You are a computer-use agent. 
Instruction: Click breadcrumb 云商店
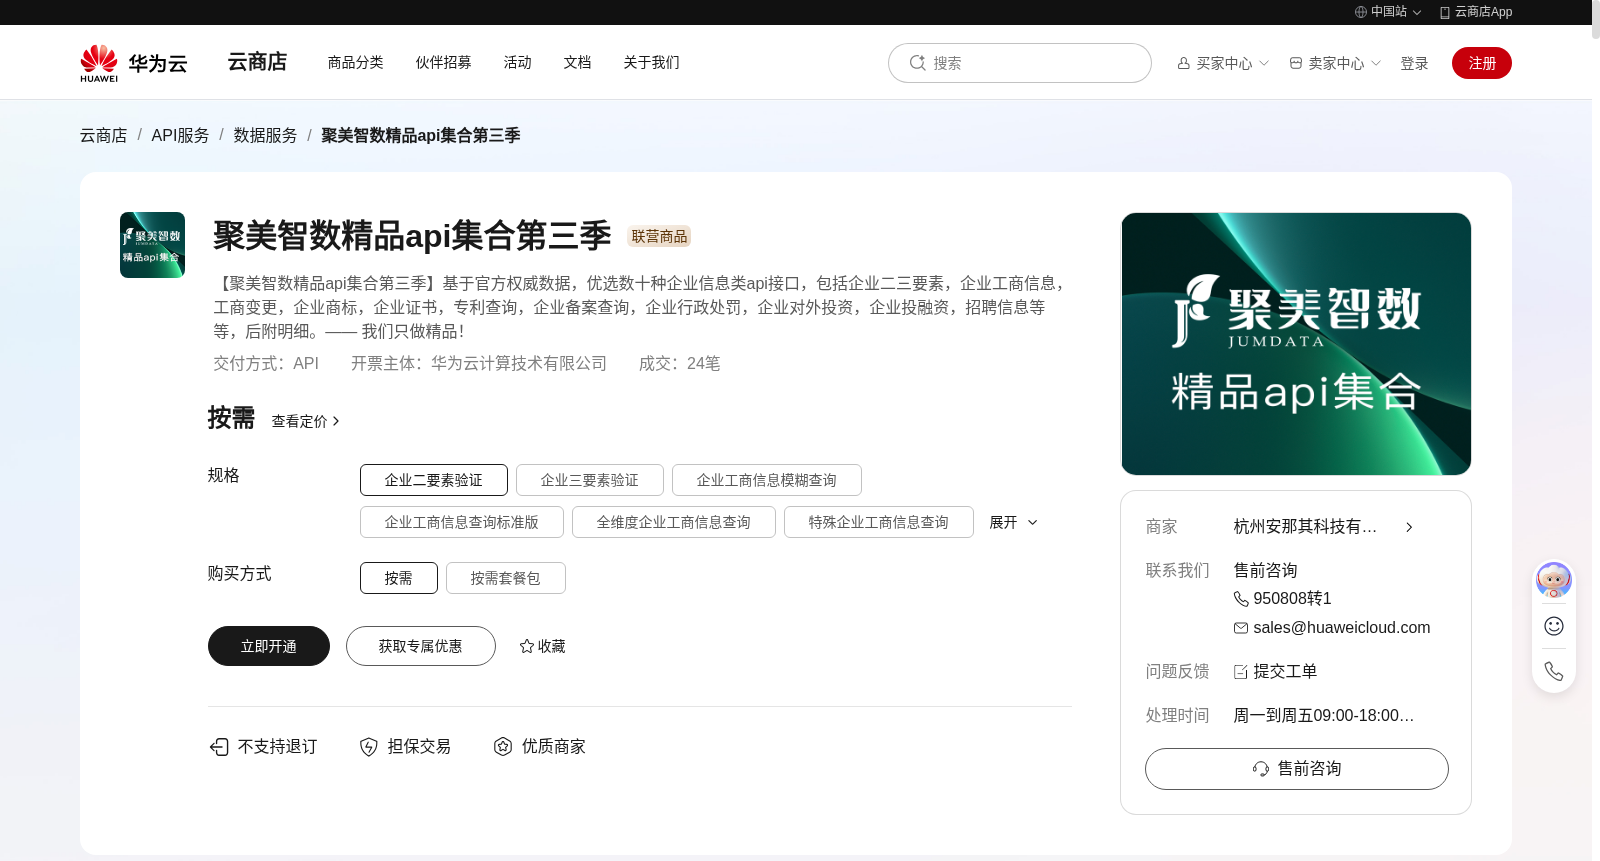point(104,135)
